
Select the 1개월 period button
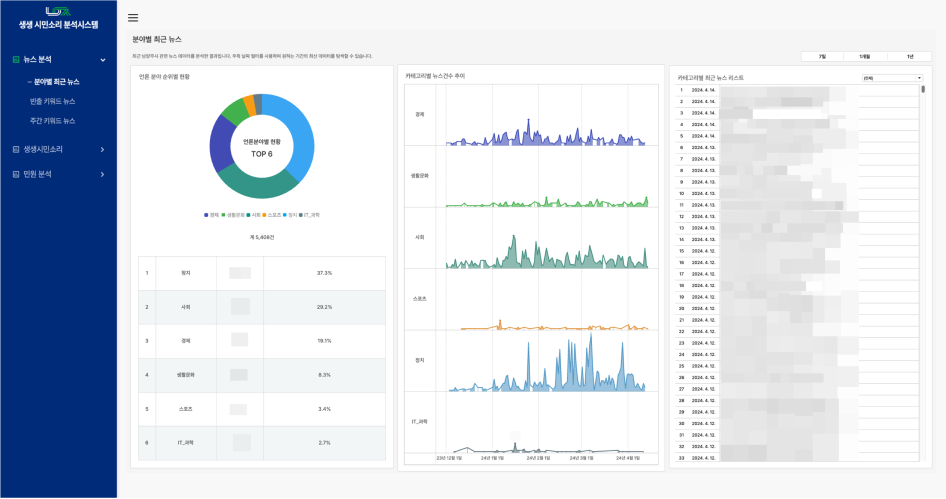point(865,57)
